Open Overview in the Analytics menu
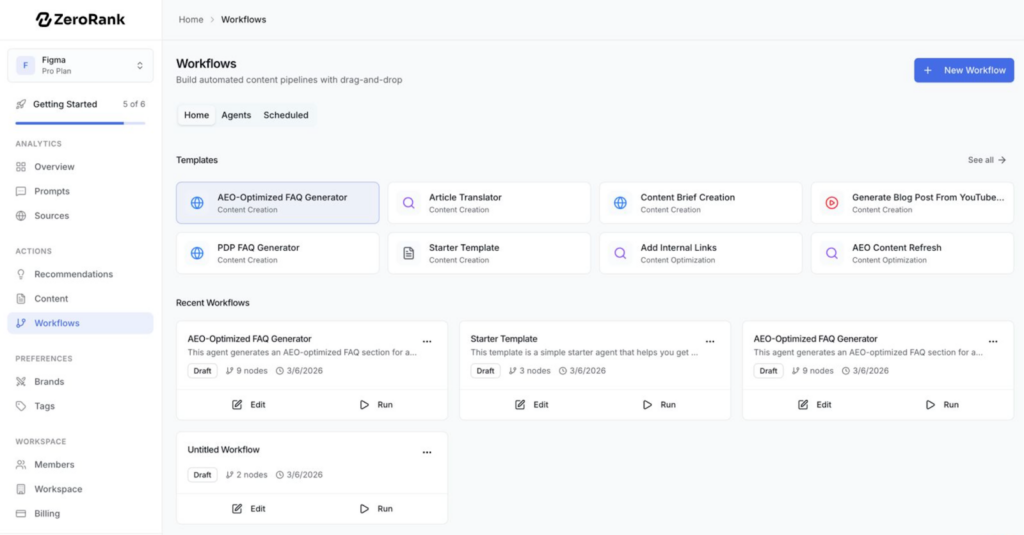This screenshot has height=535, width=1024. [54, 167]
